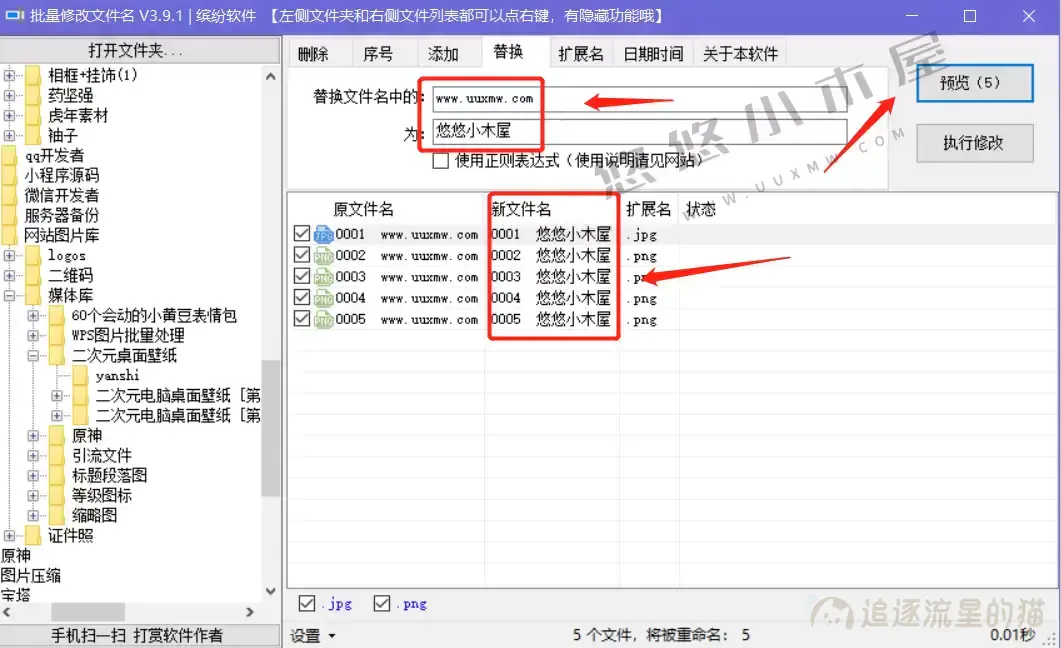The width and height of the screenshot is (1061, 648).
Task: Click the JPG file icon beside 0001
Action: point(324,234)
